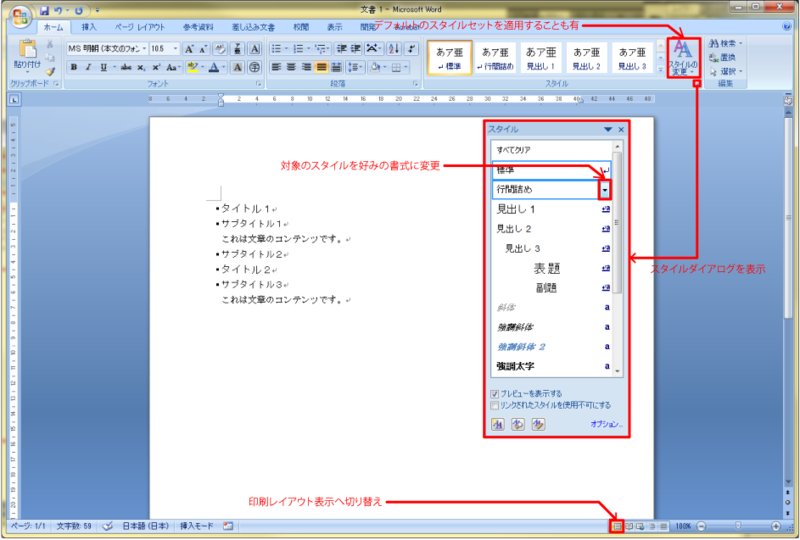Viewport: 800px width, 540px height.
Task: Decrease the paragraph indent
Action: pyautogui.click(x=342, y=49)
